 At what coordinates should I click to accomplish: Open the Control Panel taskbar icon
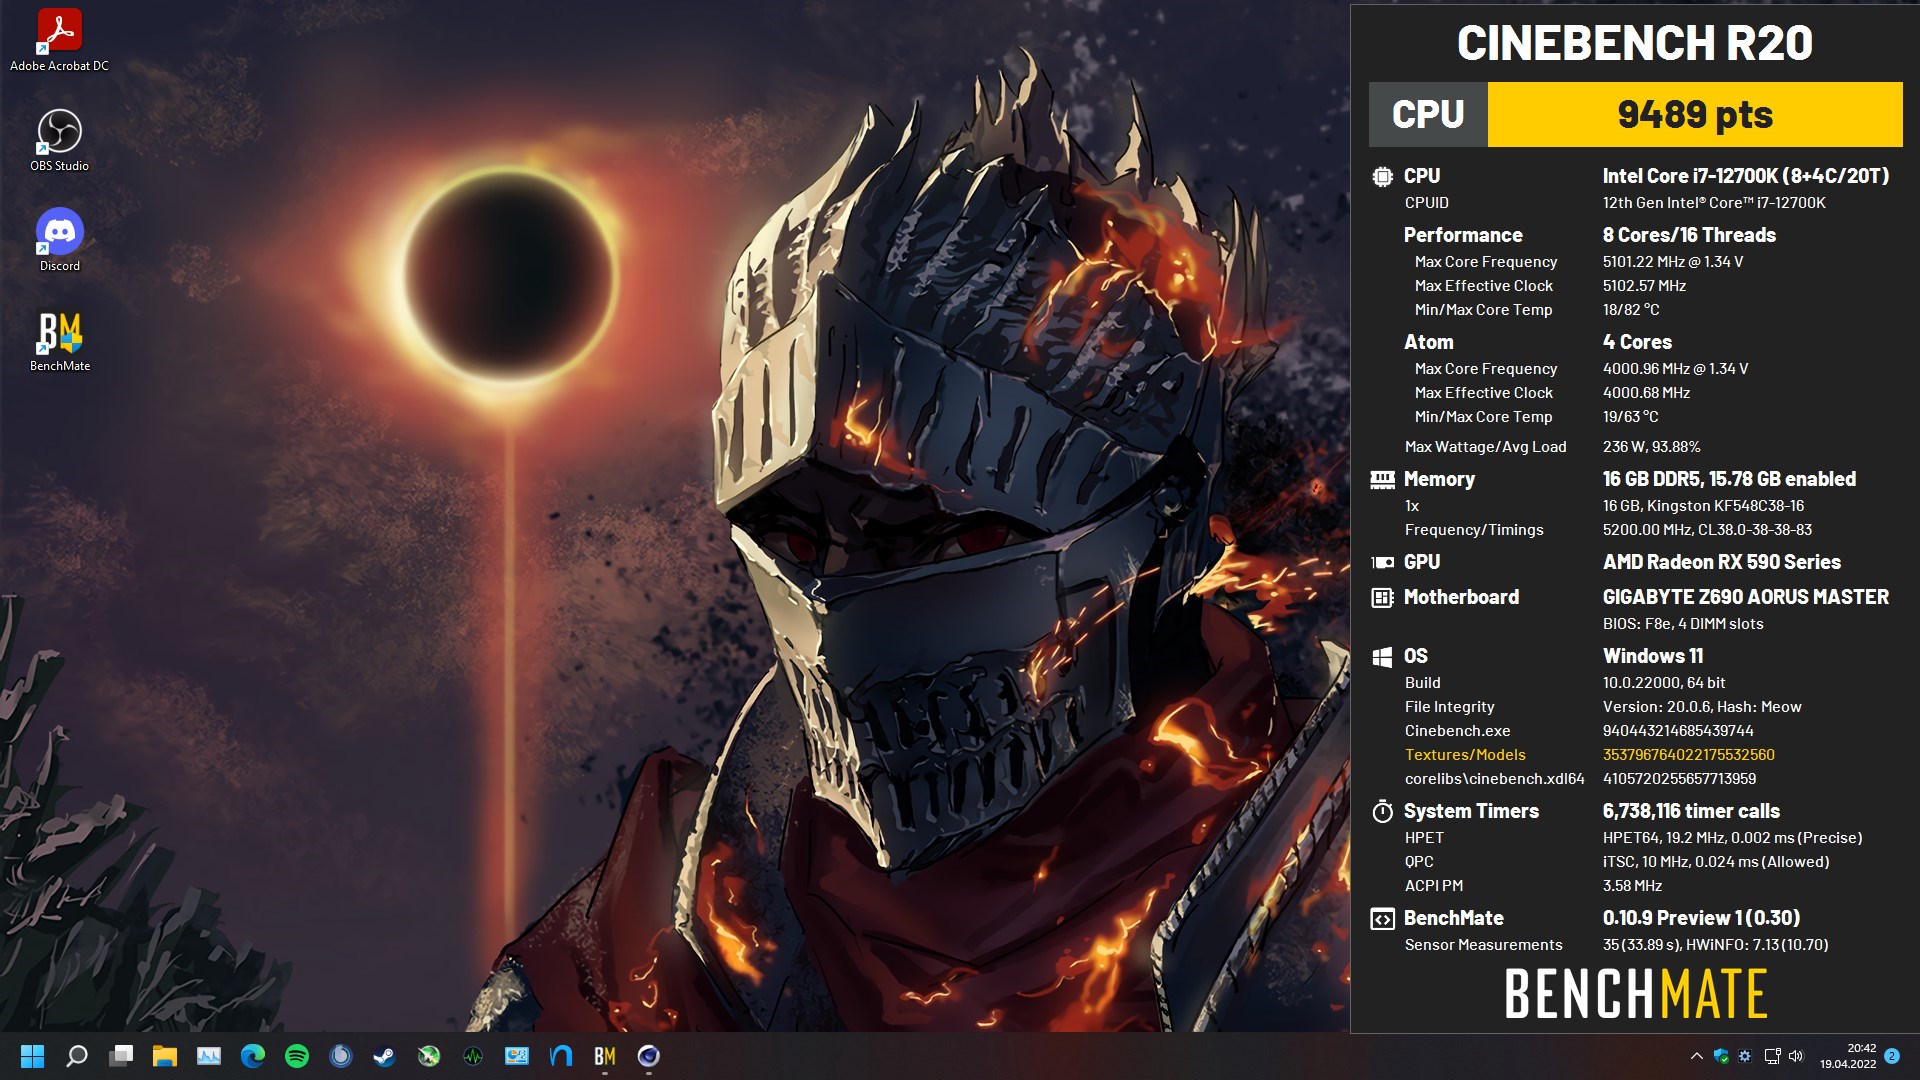517,1056
